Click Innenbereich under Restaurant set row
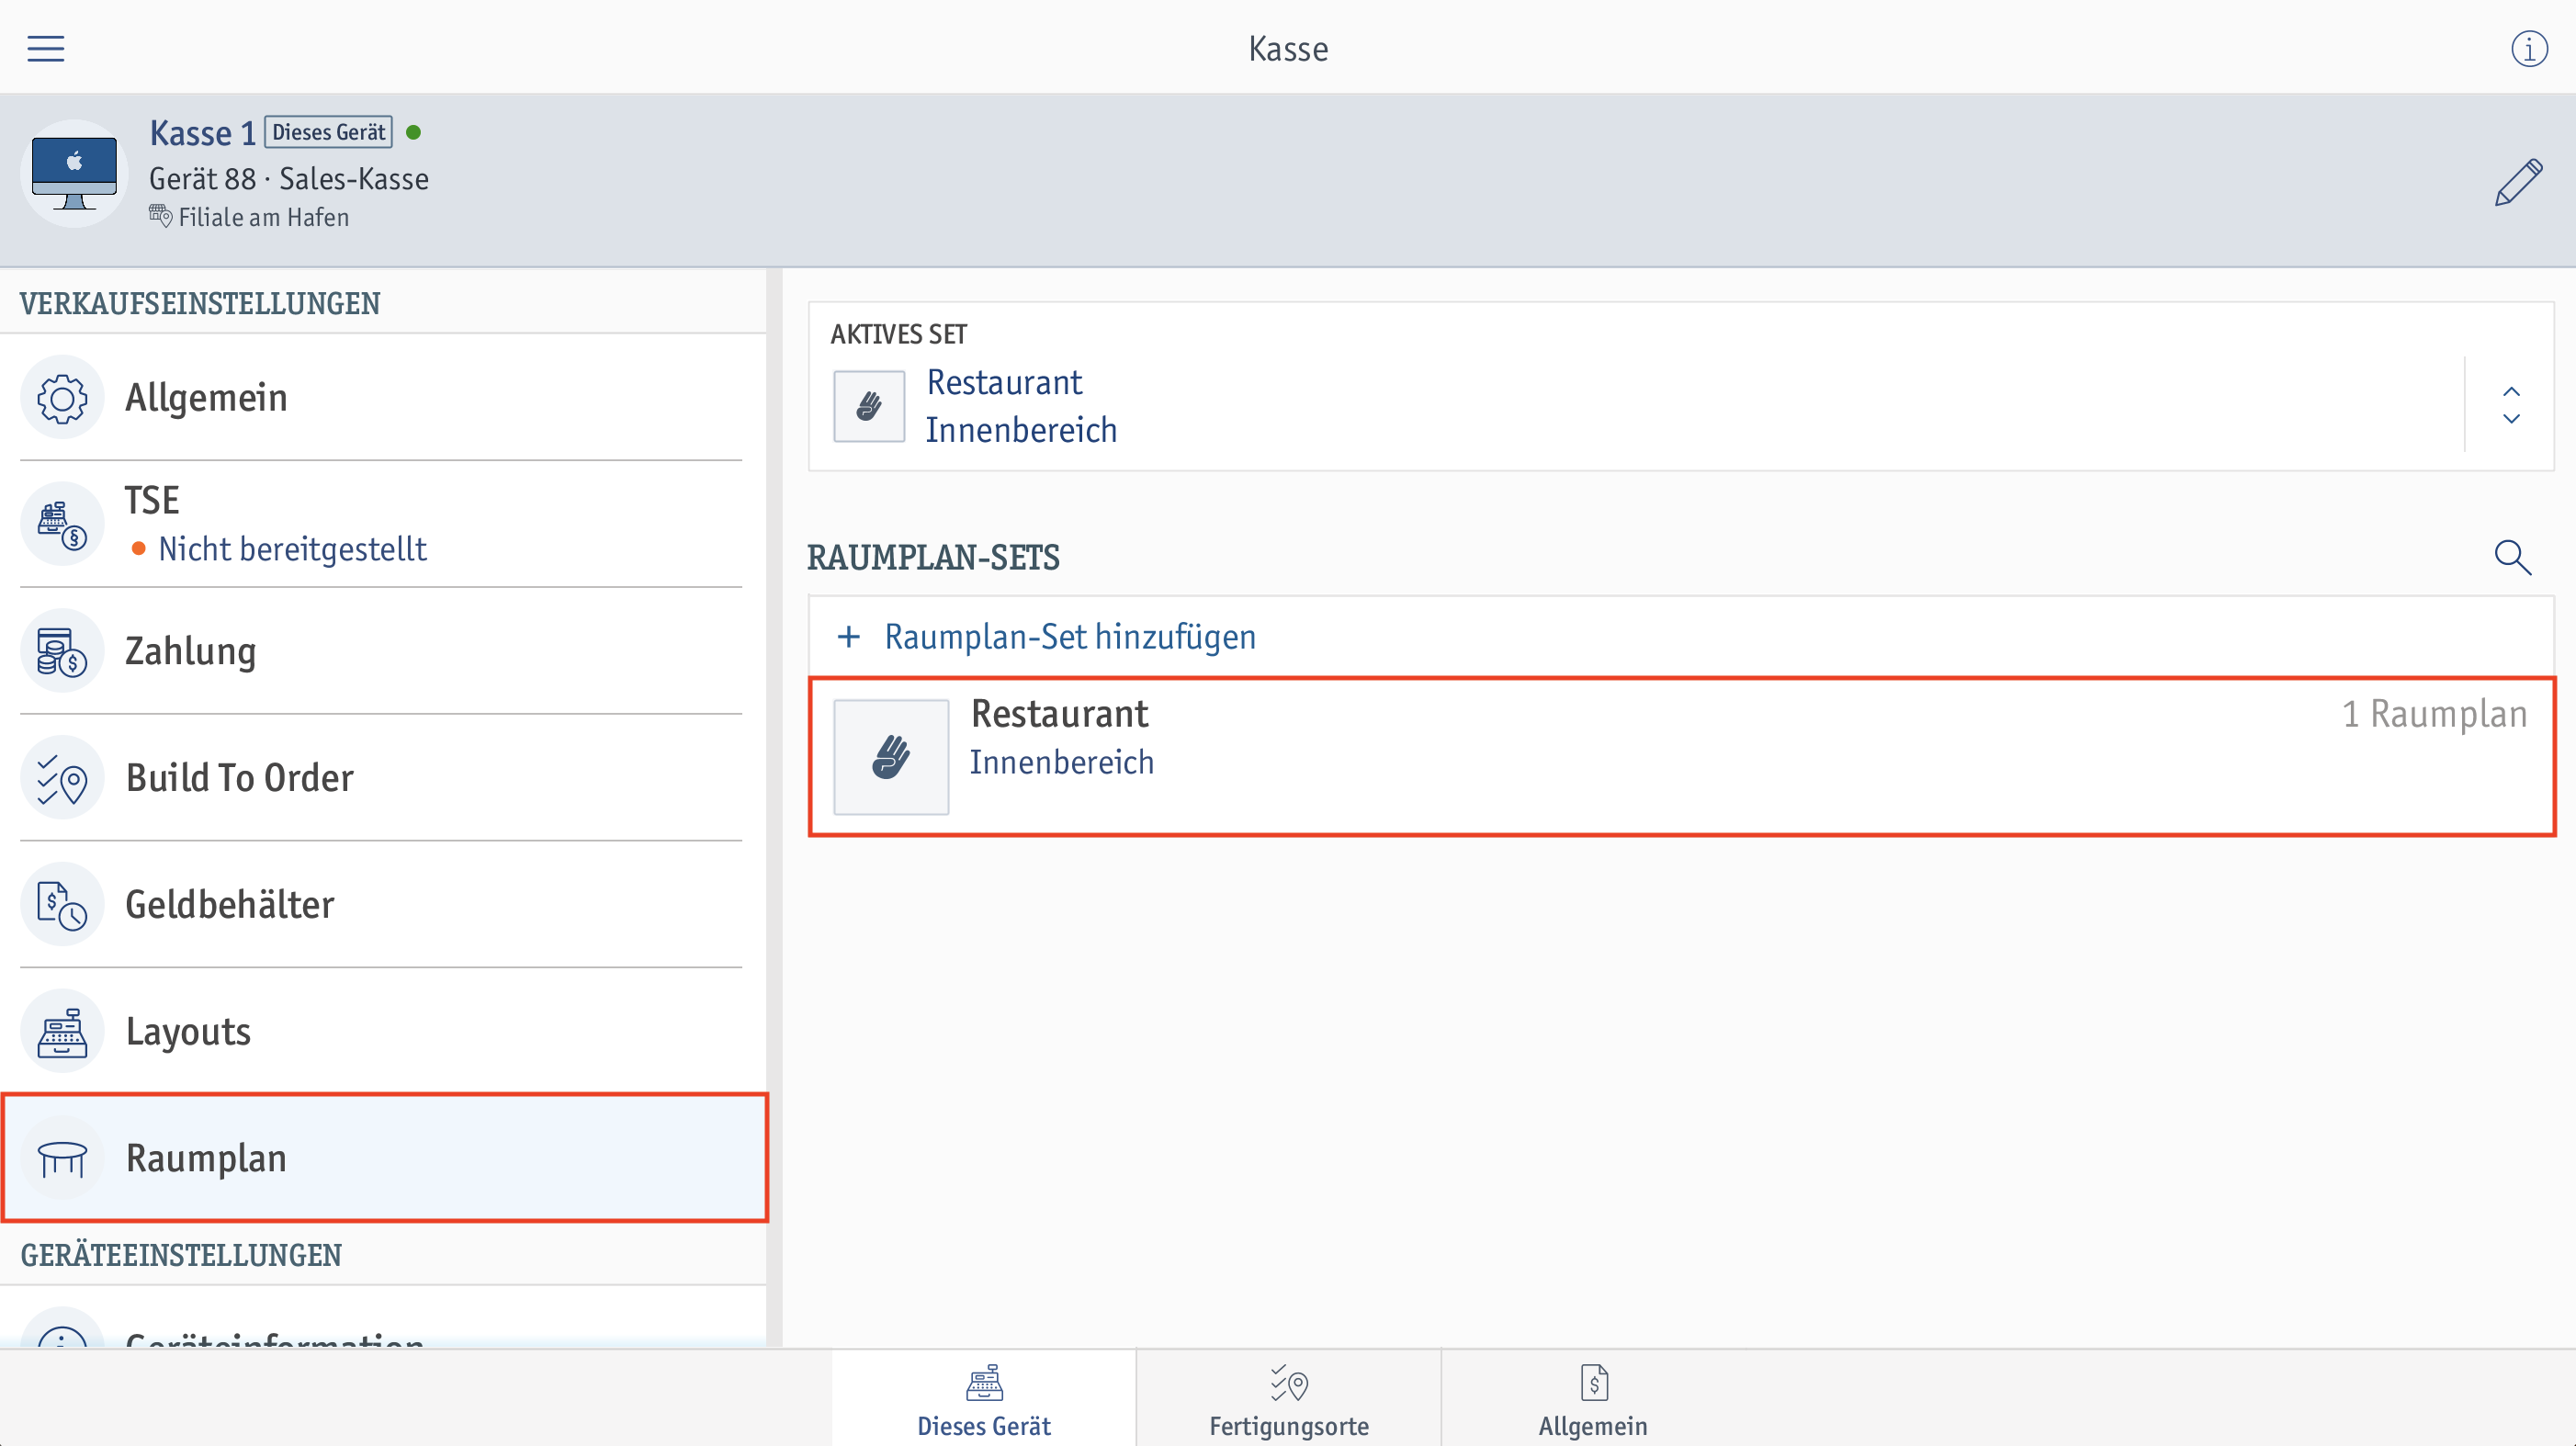 (x=1062, y=763)
